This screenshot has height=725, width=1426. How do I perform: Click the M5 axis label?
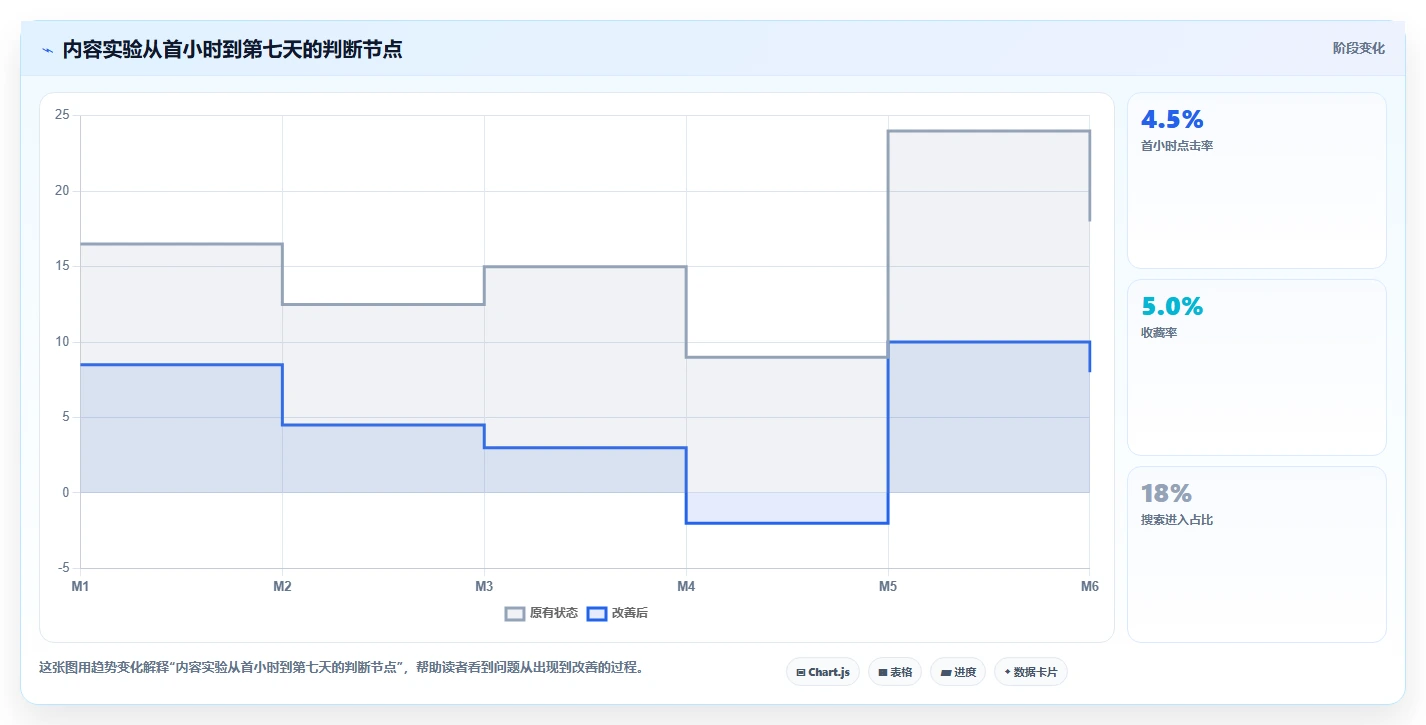pyautogui.click(x=888, y=587)
